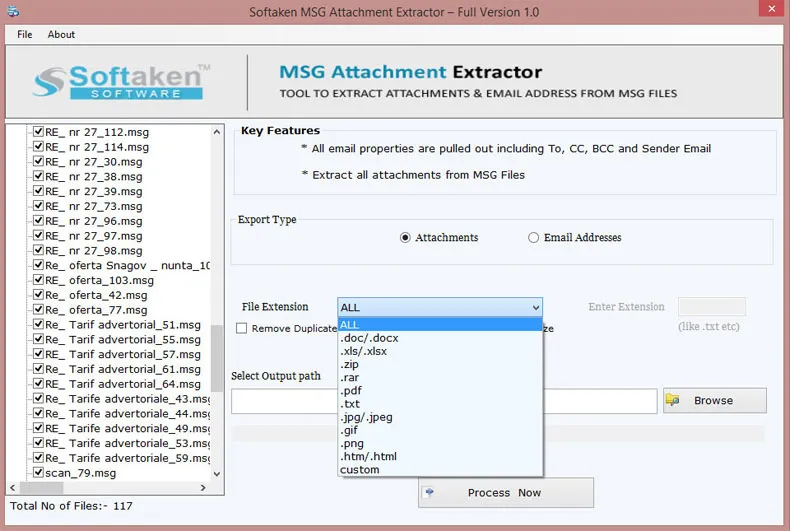Uncheck RE_ oferta_103.msg file
Screen dimensions: 790x531
[38, 280]
